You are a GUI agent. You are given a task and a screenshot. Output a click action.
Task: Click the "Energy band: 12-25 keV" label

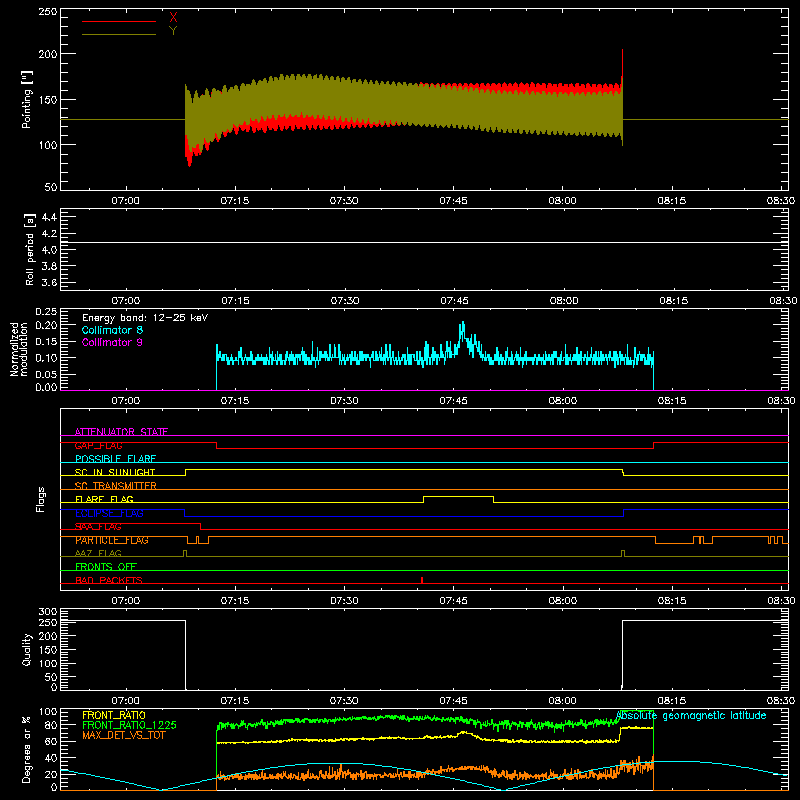[x=145, y=318]
